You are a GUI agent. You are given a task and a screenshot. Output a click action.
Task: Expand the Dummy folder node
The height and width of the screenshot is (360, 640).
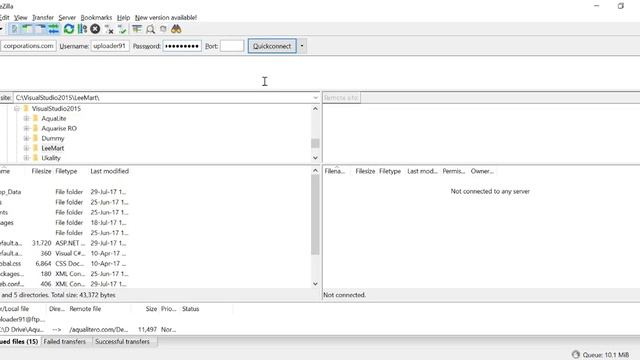27,138
